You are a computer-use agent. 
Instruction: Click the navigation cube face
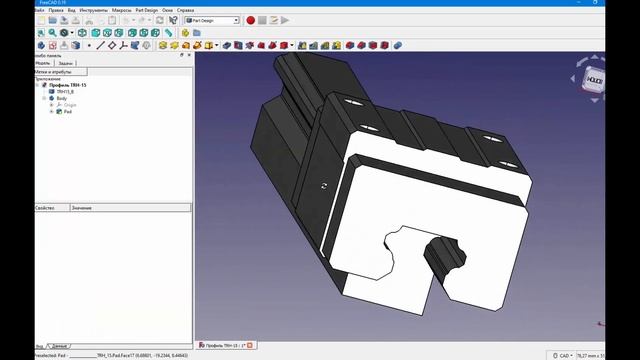tap(594, 80)
